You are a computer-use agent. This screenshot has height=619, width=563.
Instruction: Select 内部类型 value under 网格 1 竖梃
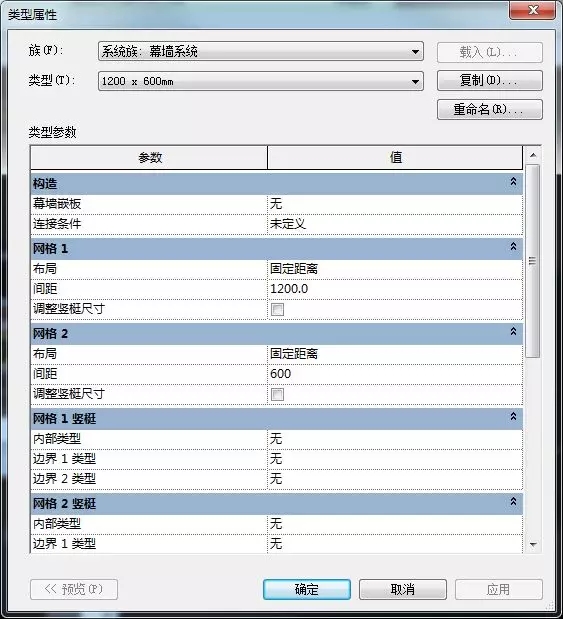[x=395, y=439]
